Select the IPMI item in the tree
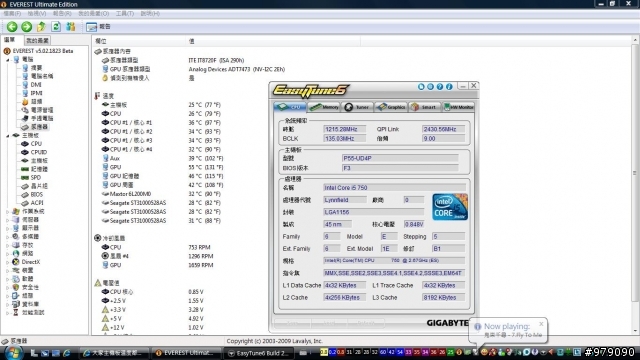The width and height of the screenshot is (640, 360). coord(37,93)
